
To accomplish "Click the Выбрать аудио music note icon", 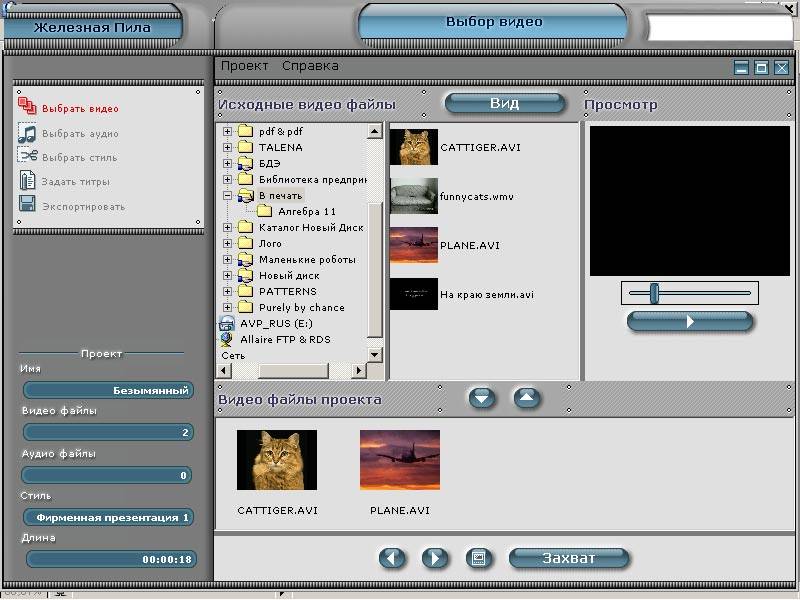I will click(x=27, y=133).
